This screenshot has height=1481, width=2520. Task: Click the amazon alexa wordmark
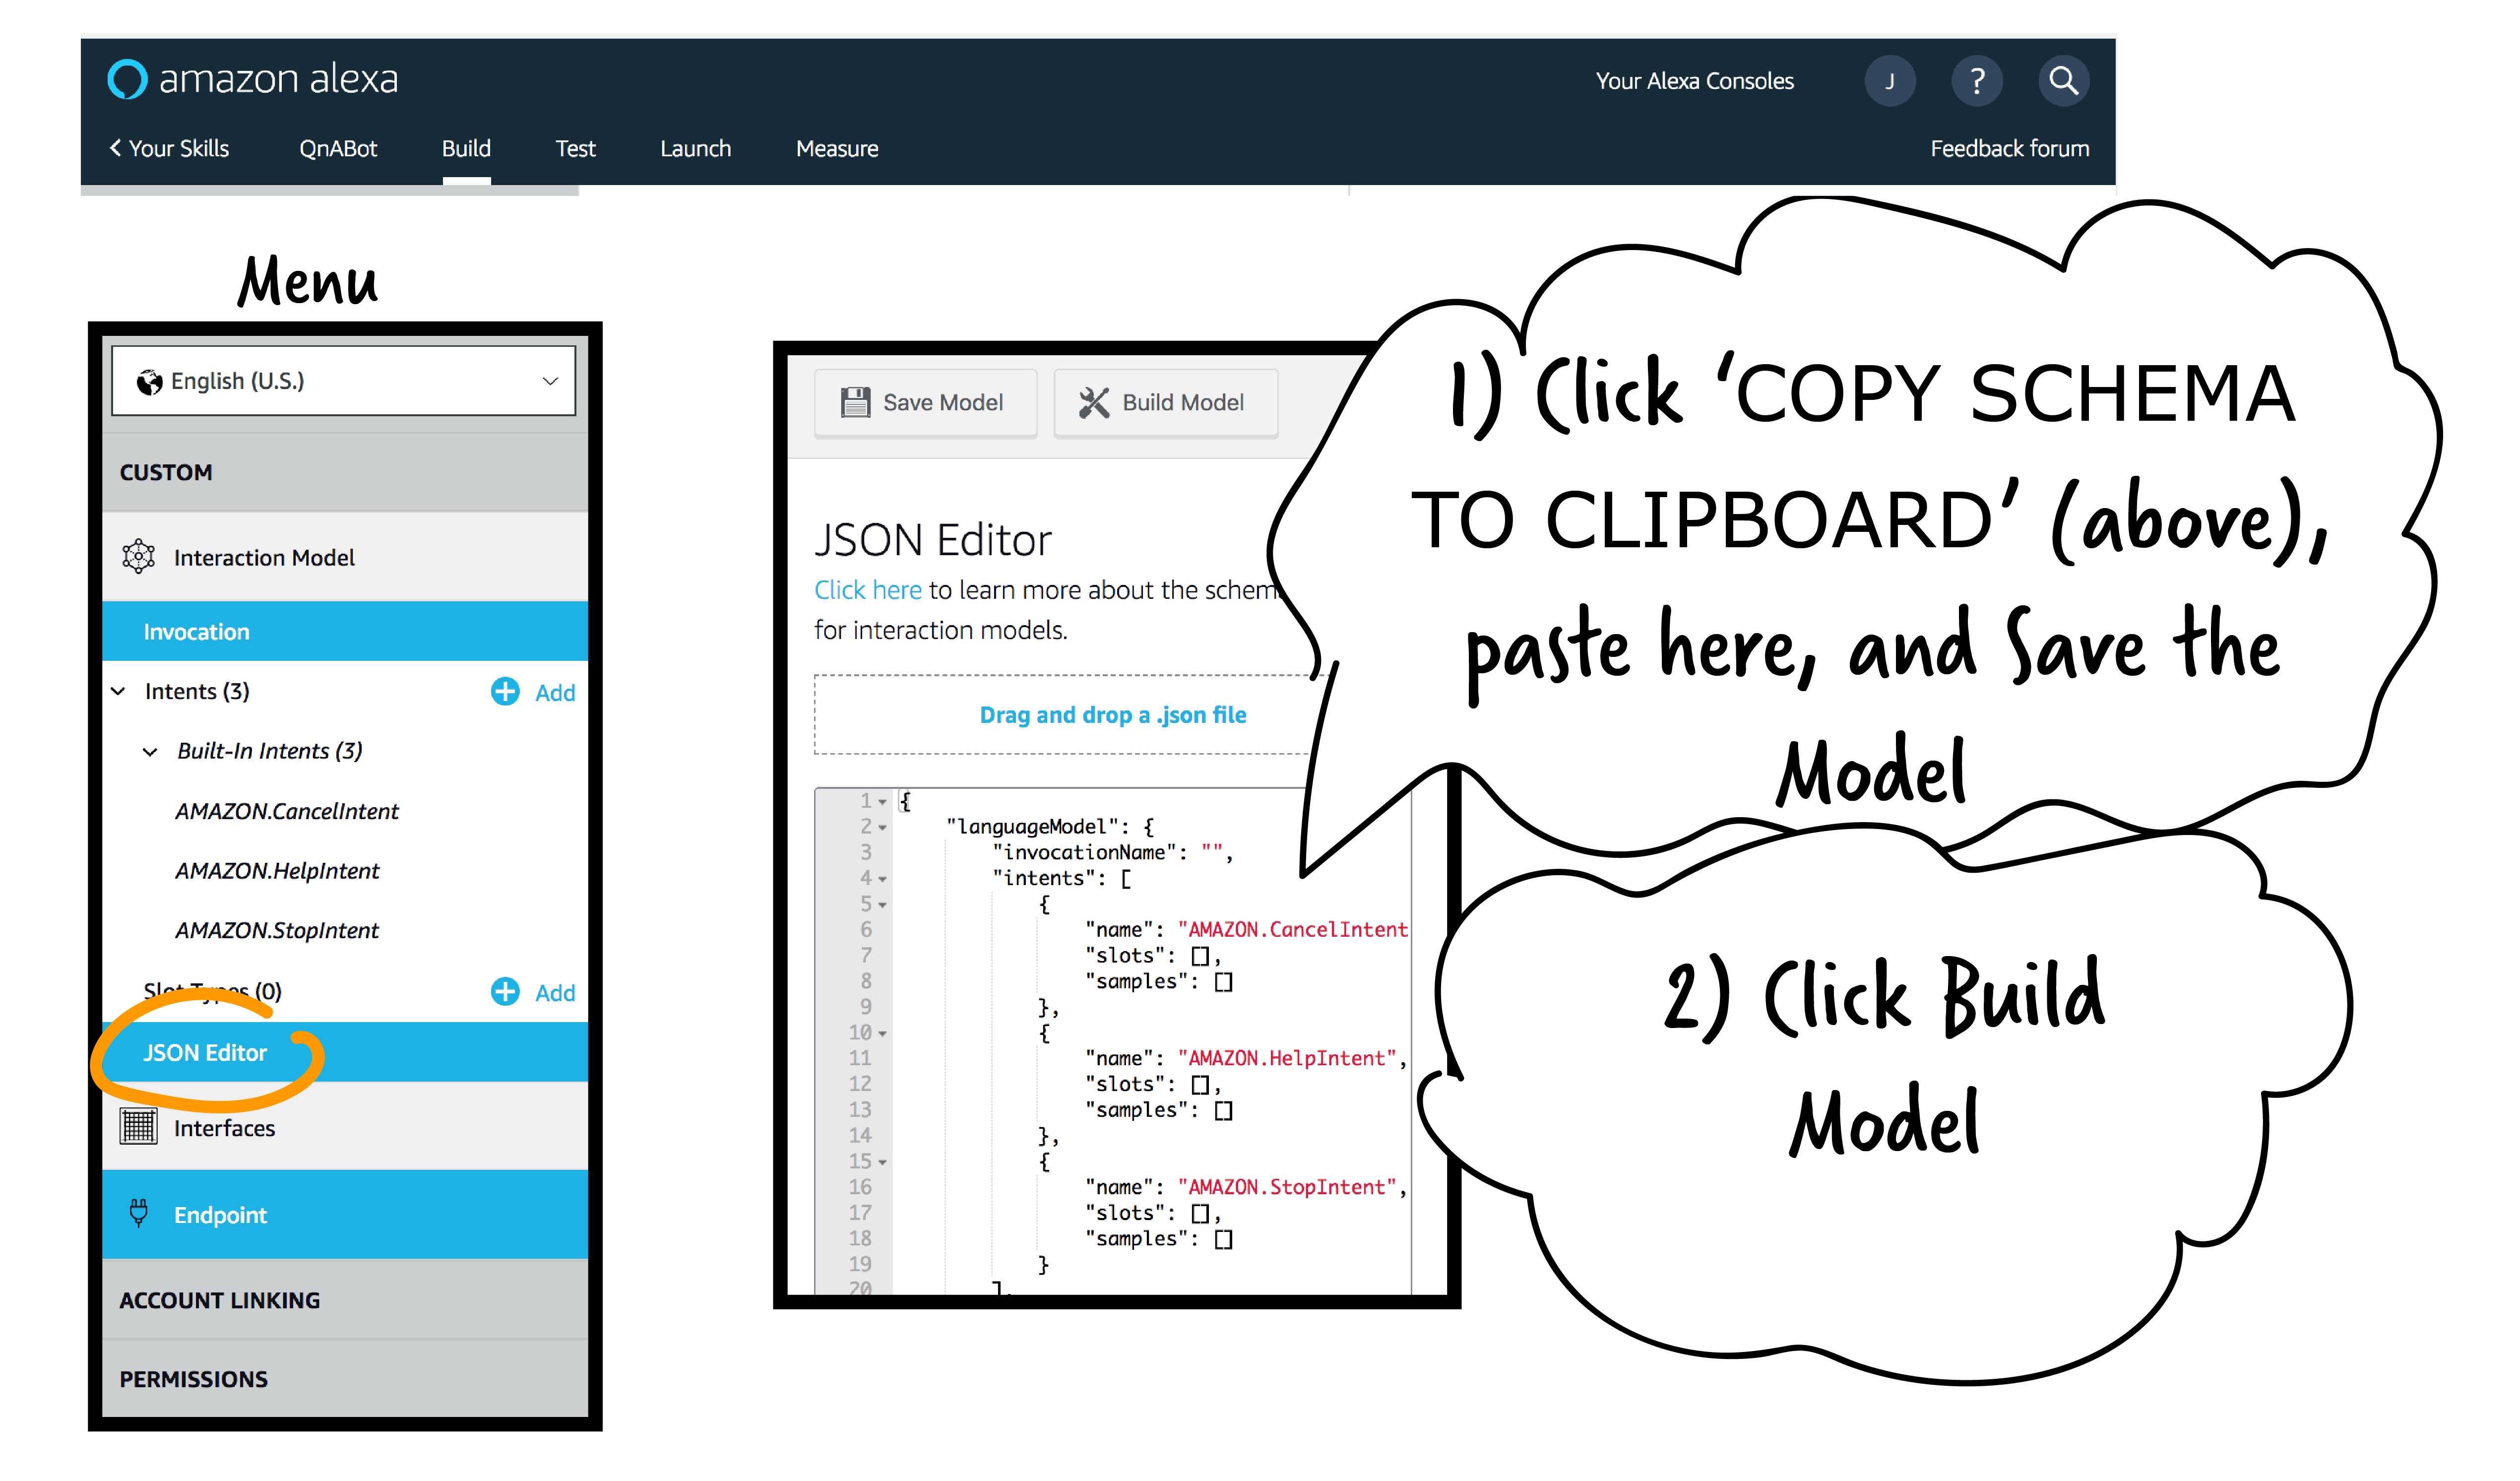(278, 78)
